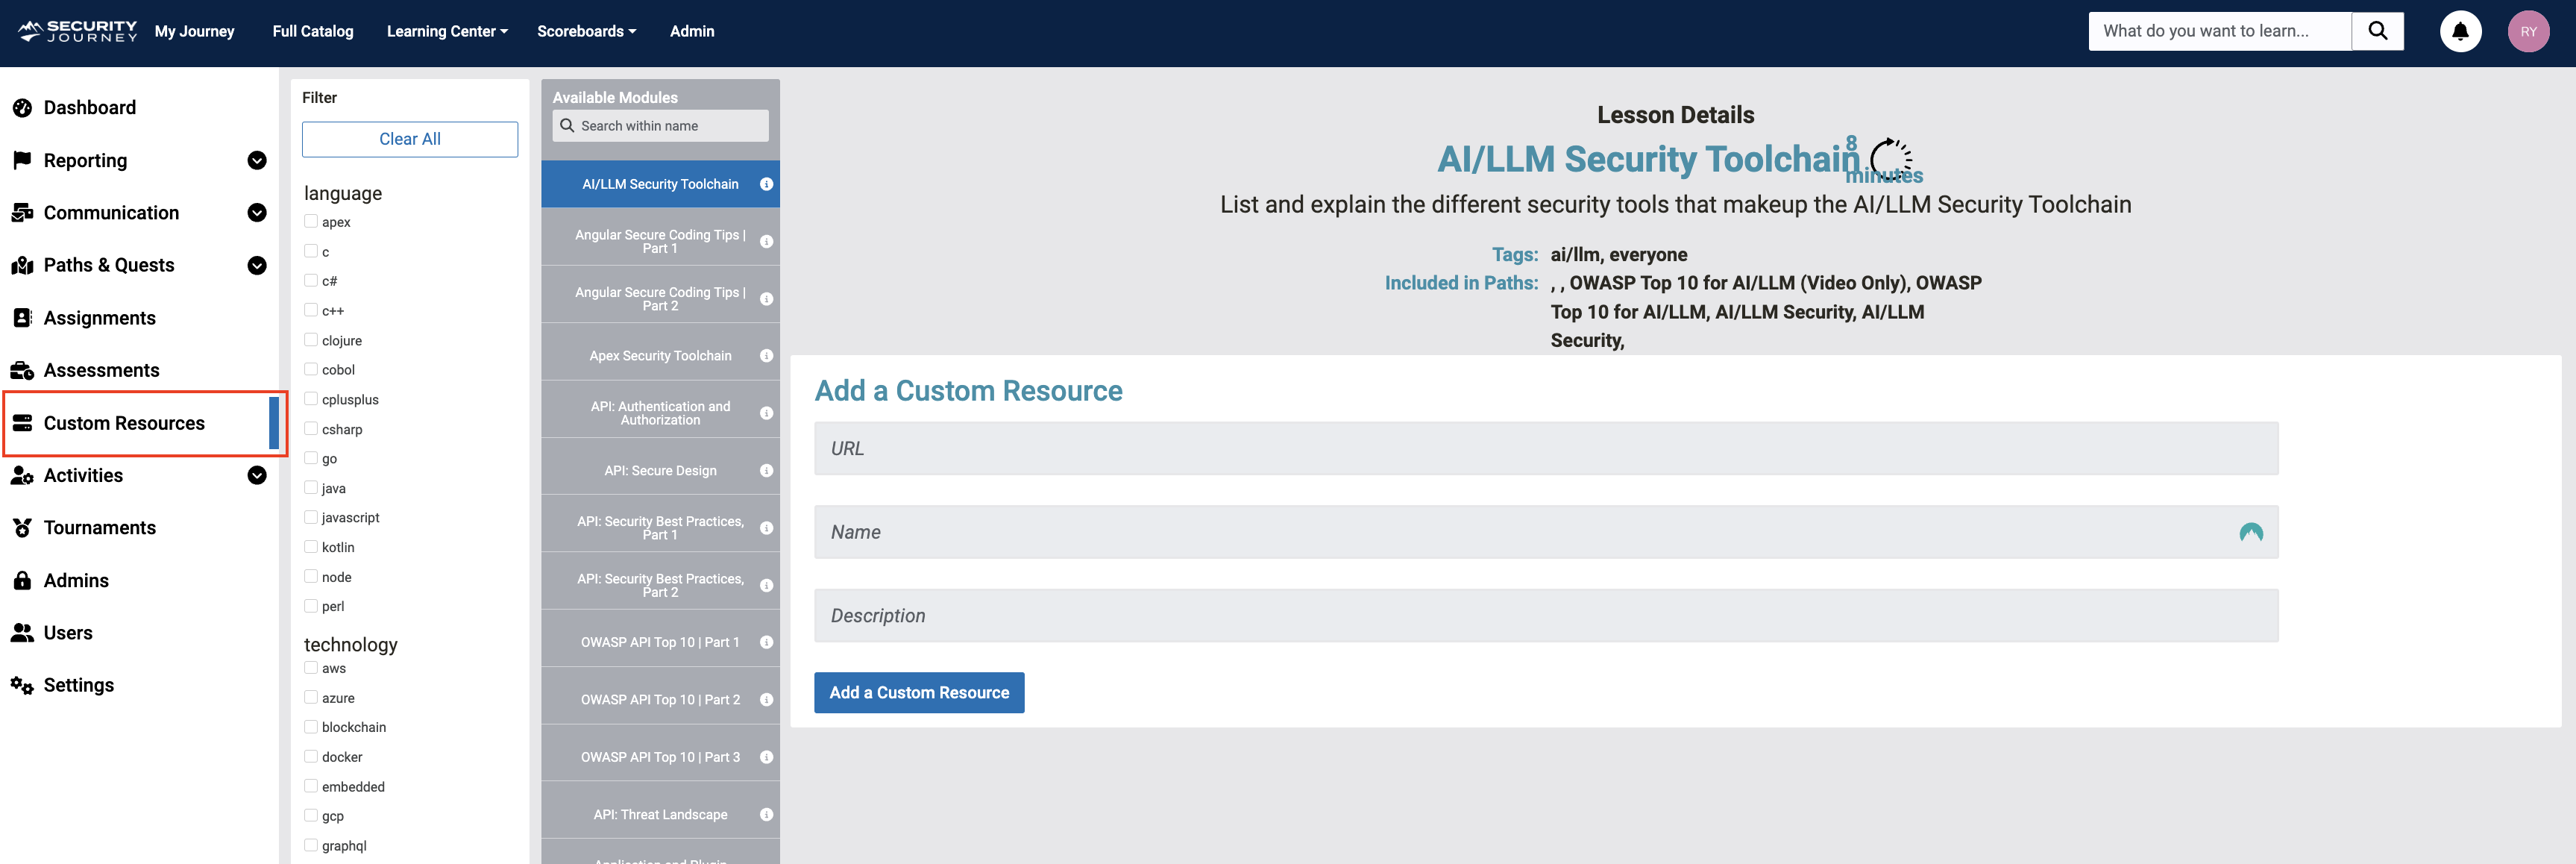Click info icon for Angular Secure Coding Tips Part 2

click(x=766, y=299)
